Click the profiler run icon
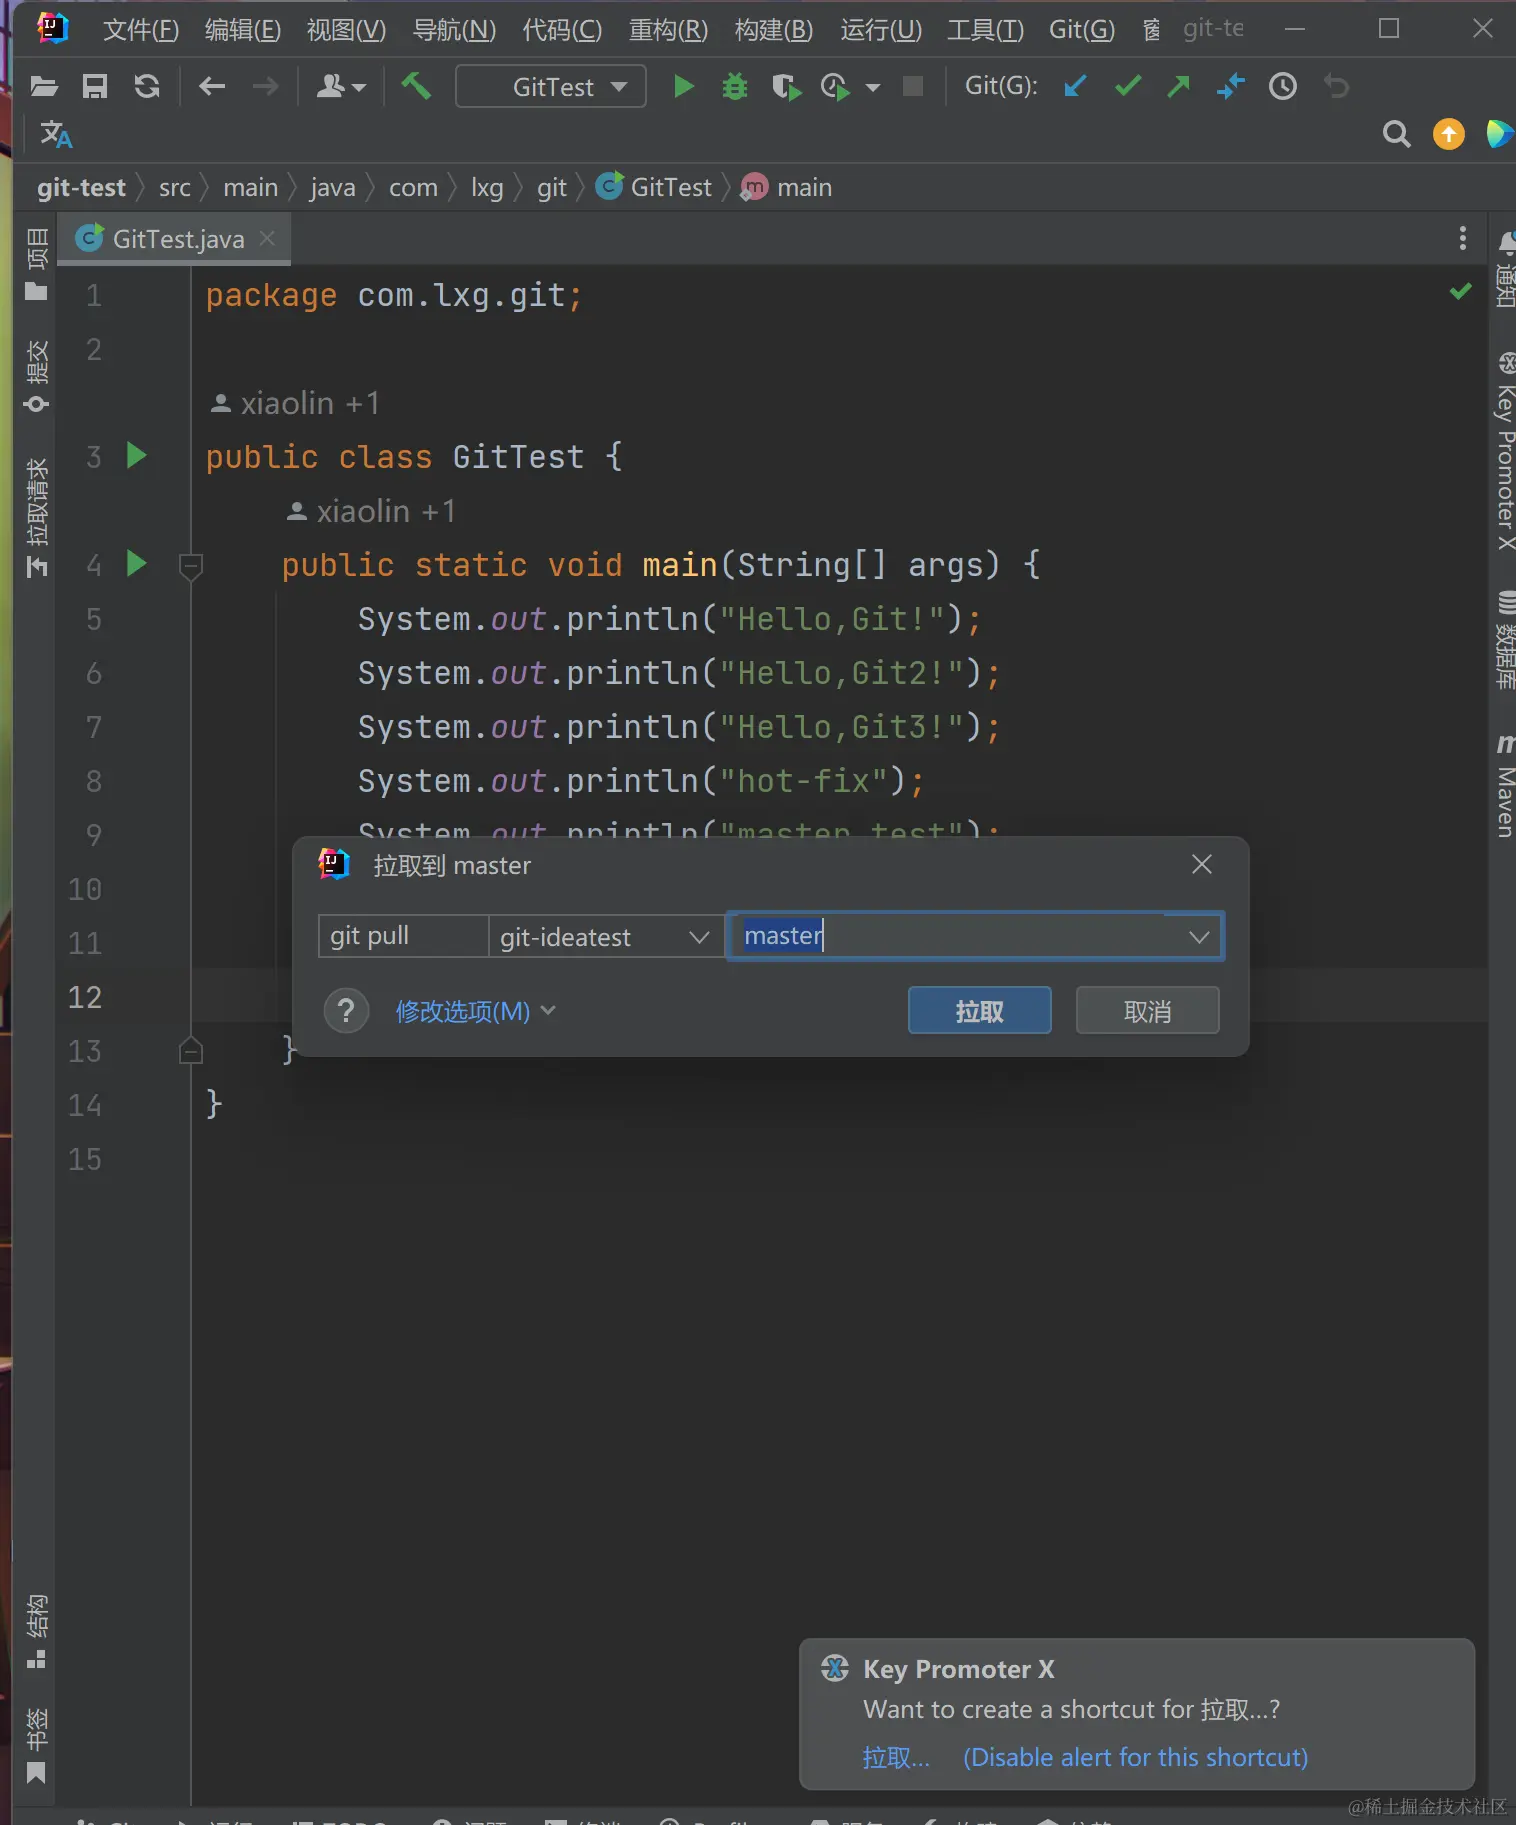This screenshot has height=1825, width=1516. coord(835,87)
